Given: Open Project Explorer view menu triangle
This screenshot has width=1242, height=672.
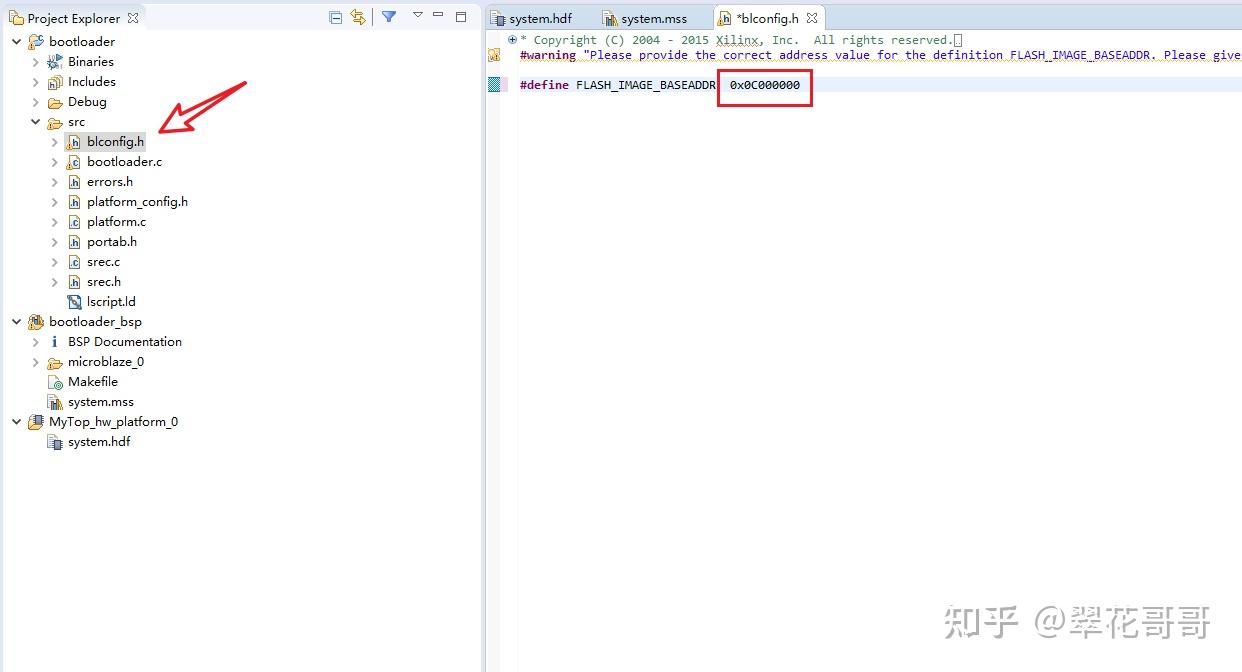Looking at the screenshot, I should tap(418, 15).
